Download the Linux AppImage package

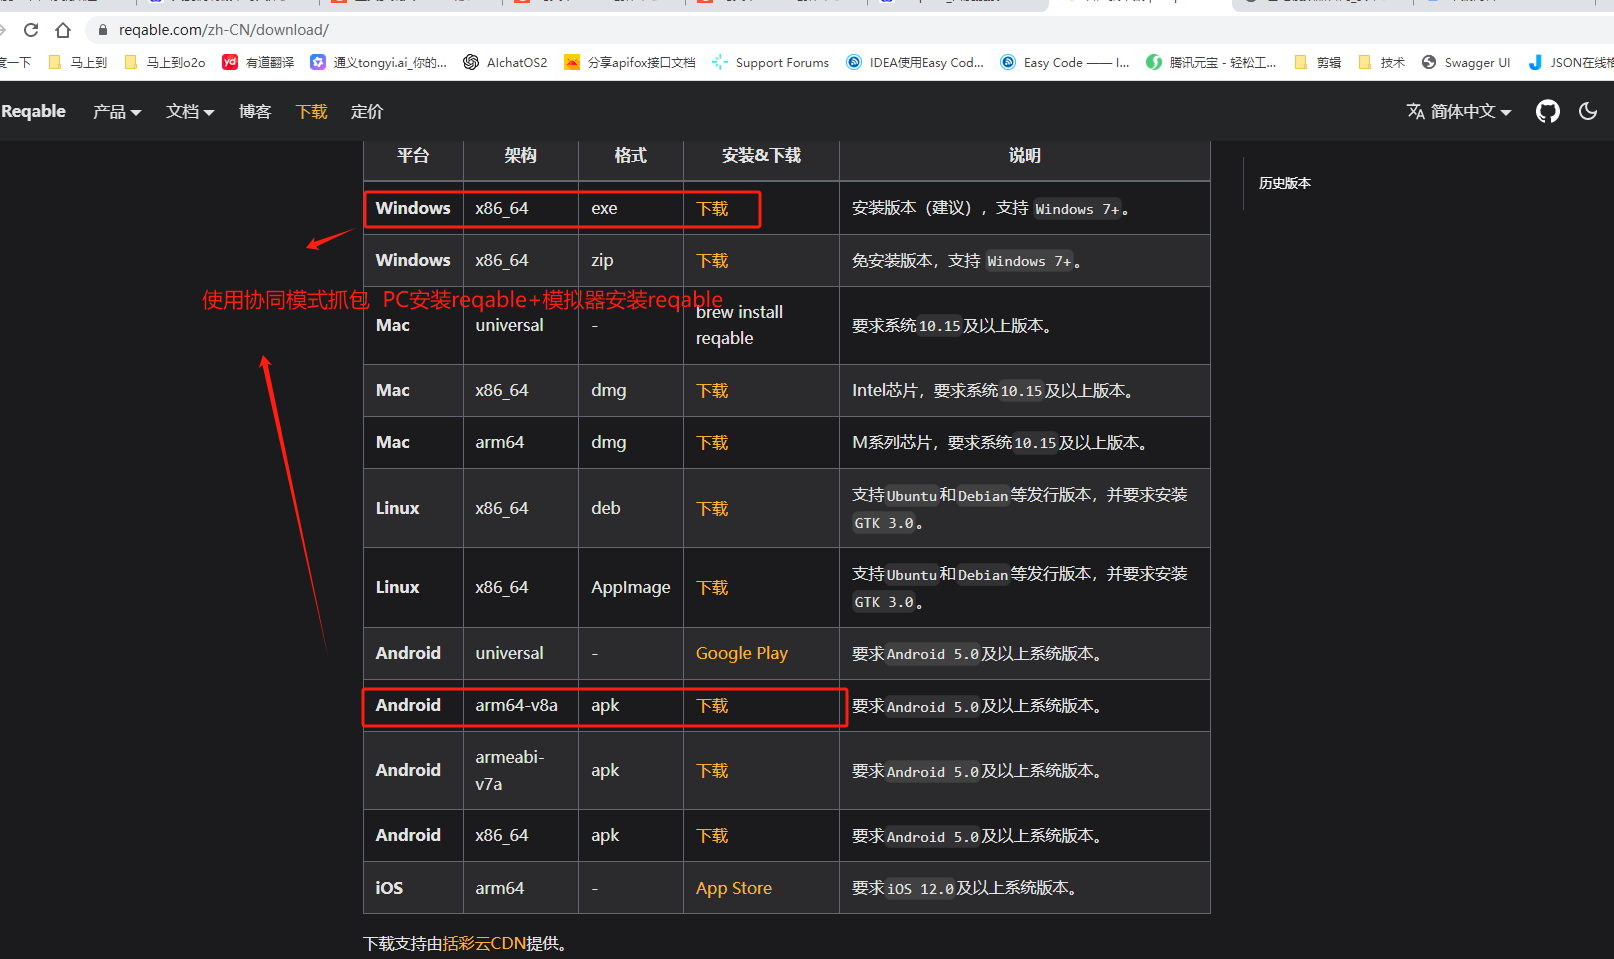pos(712,587)
